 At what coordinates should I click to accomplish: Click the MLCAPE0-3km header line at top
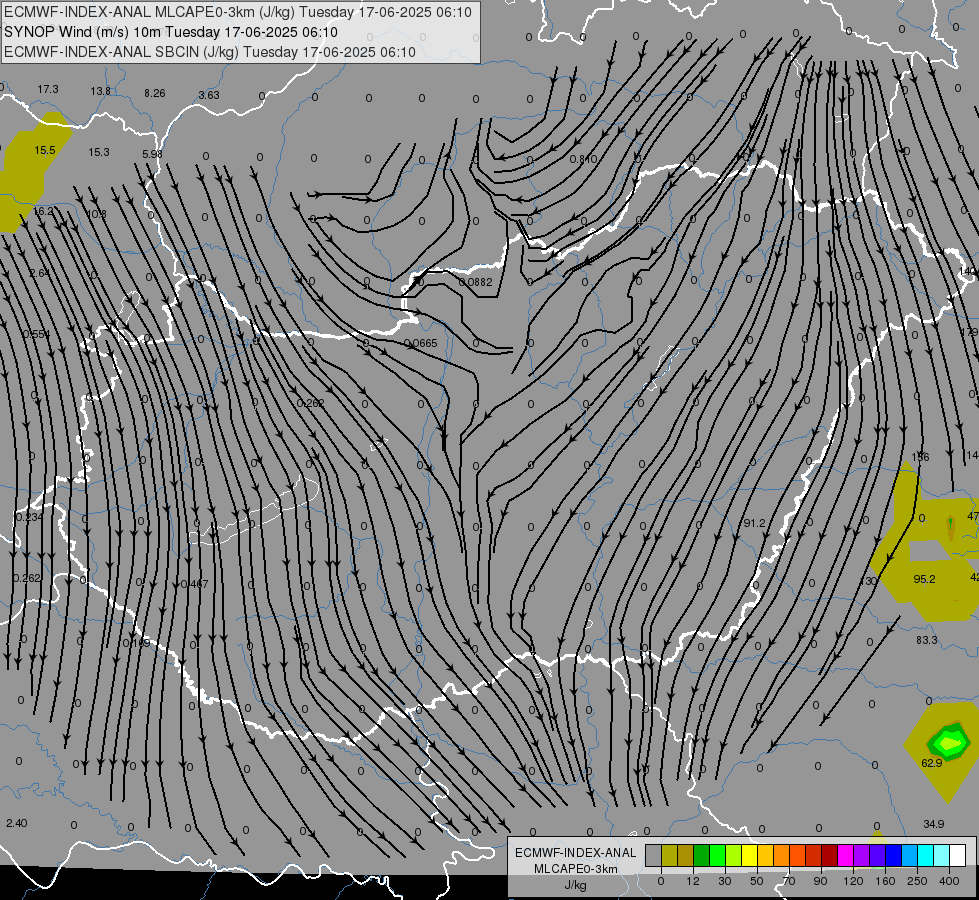coord(238,12)
